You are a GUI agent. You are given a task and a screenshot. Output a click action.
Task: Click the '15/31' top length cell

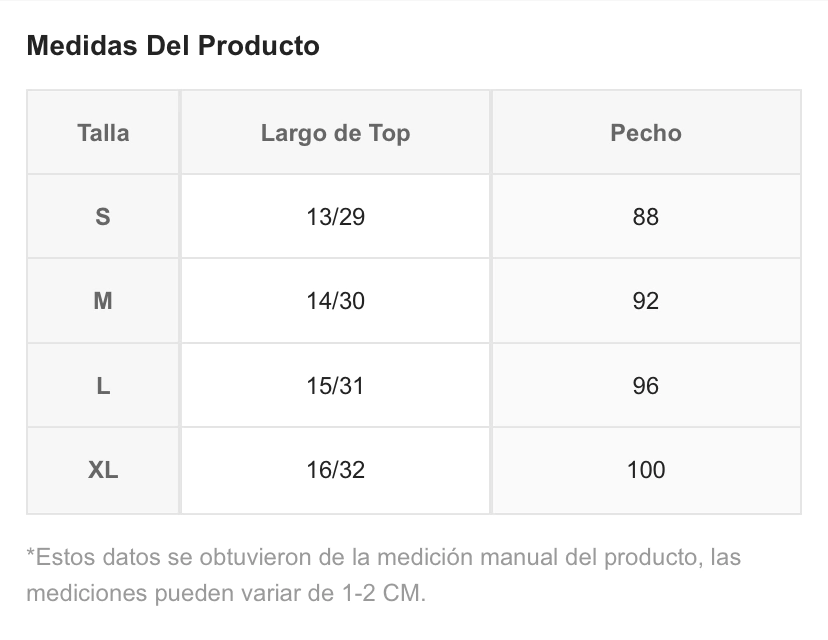(x=335, y=386)
